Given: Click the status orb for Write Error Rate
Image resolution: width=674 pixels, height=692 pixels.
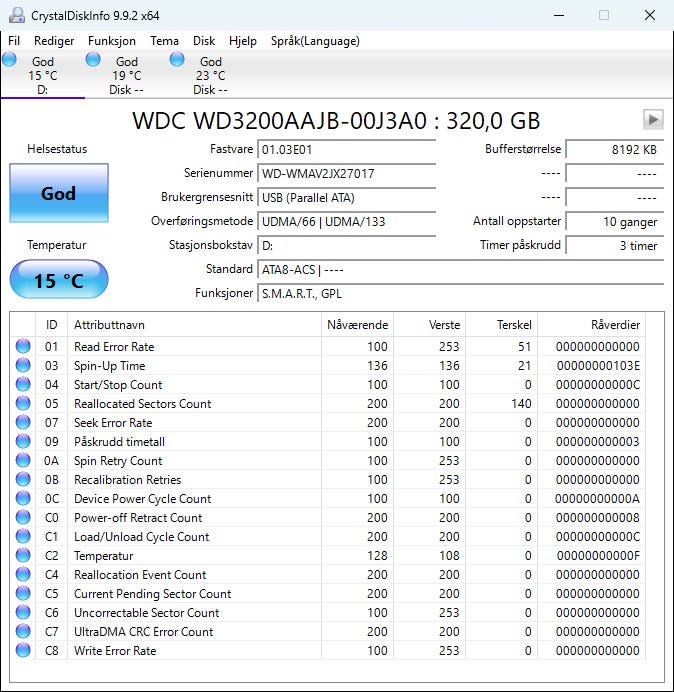Looking at the screenshot, I should click(x=23, y=650).
